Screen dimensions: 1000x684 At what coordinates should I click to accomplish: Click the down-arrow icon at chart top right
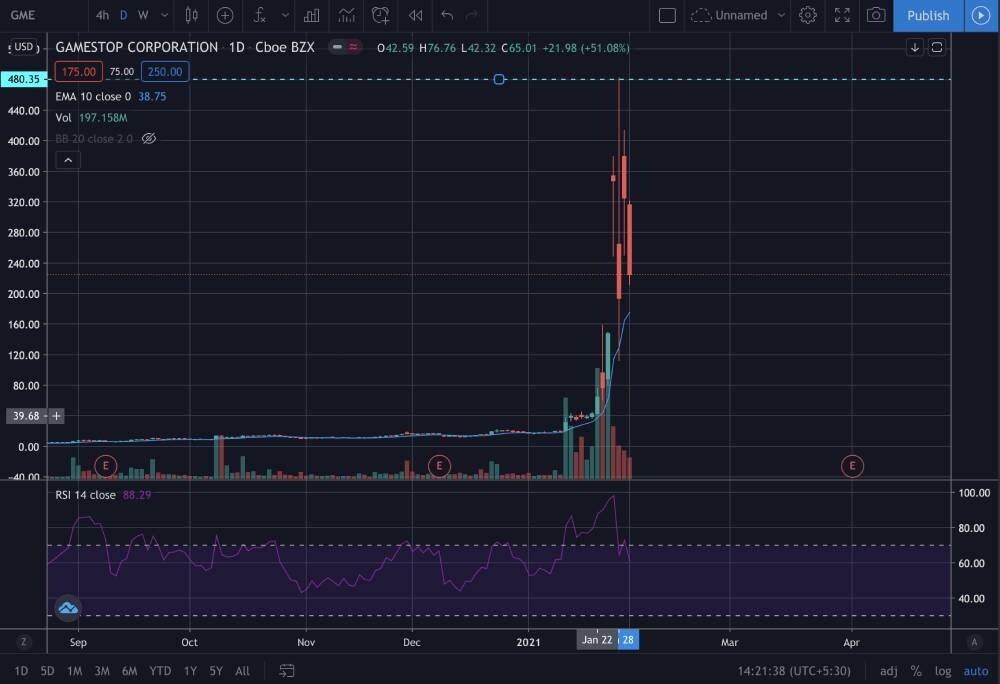(x=915, y=47)
